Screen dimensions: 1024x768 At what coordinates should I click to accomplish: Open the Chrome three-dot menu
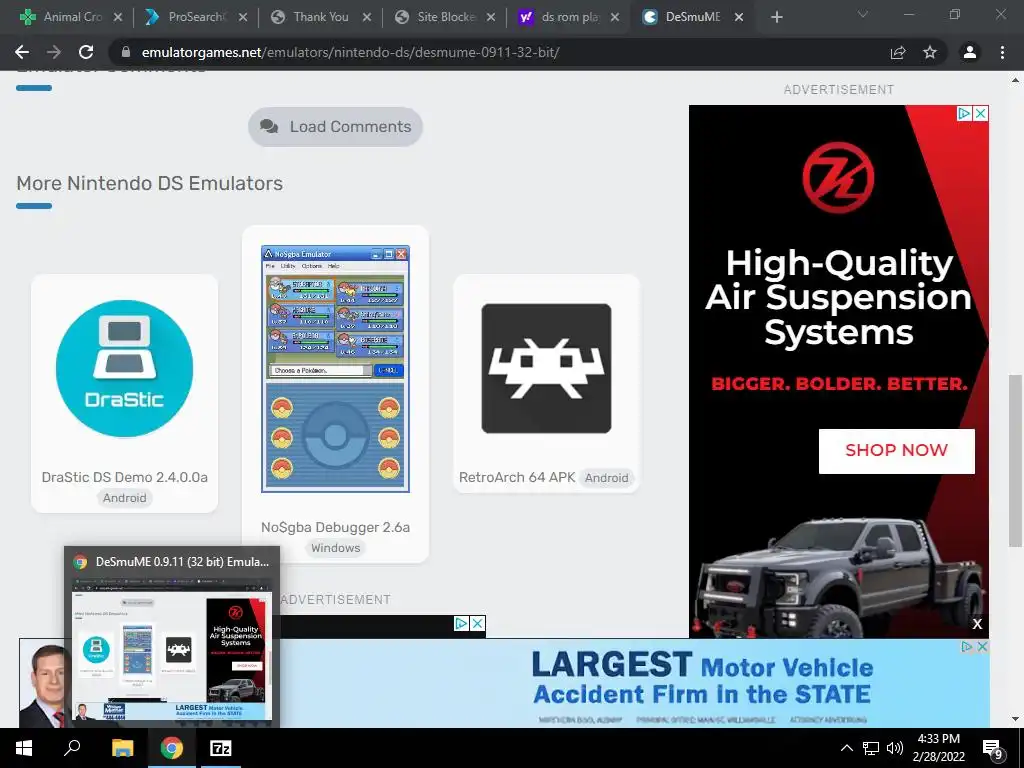coord(1002,52)
